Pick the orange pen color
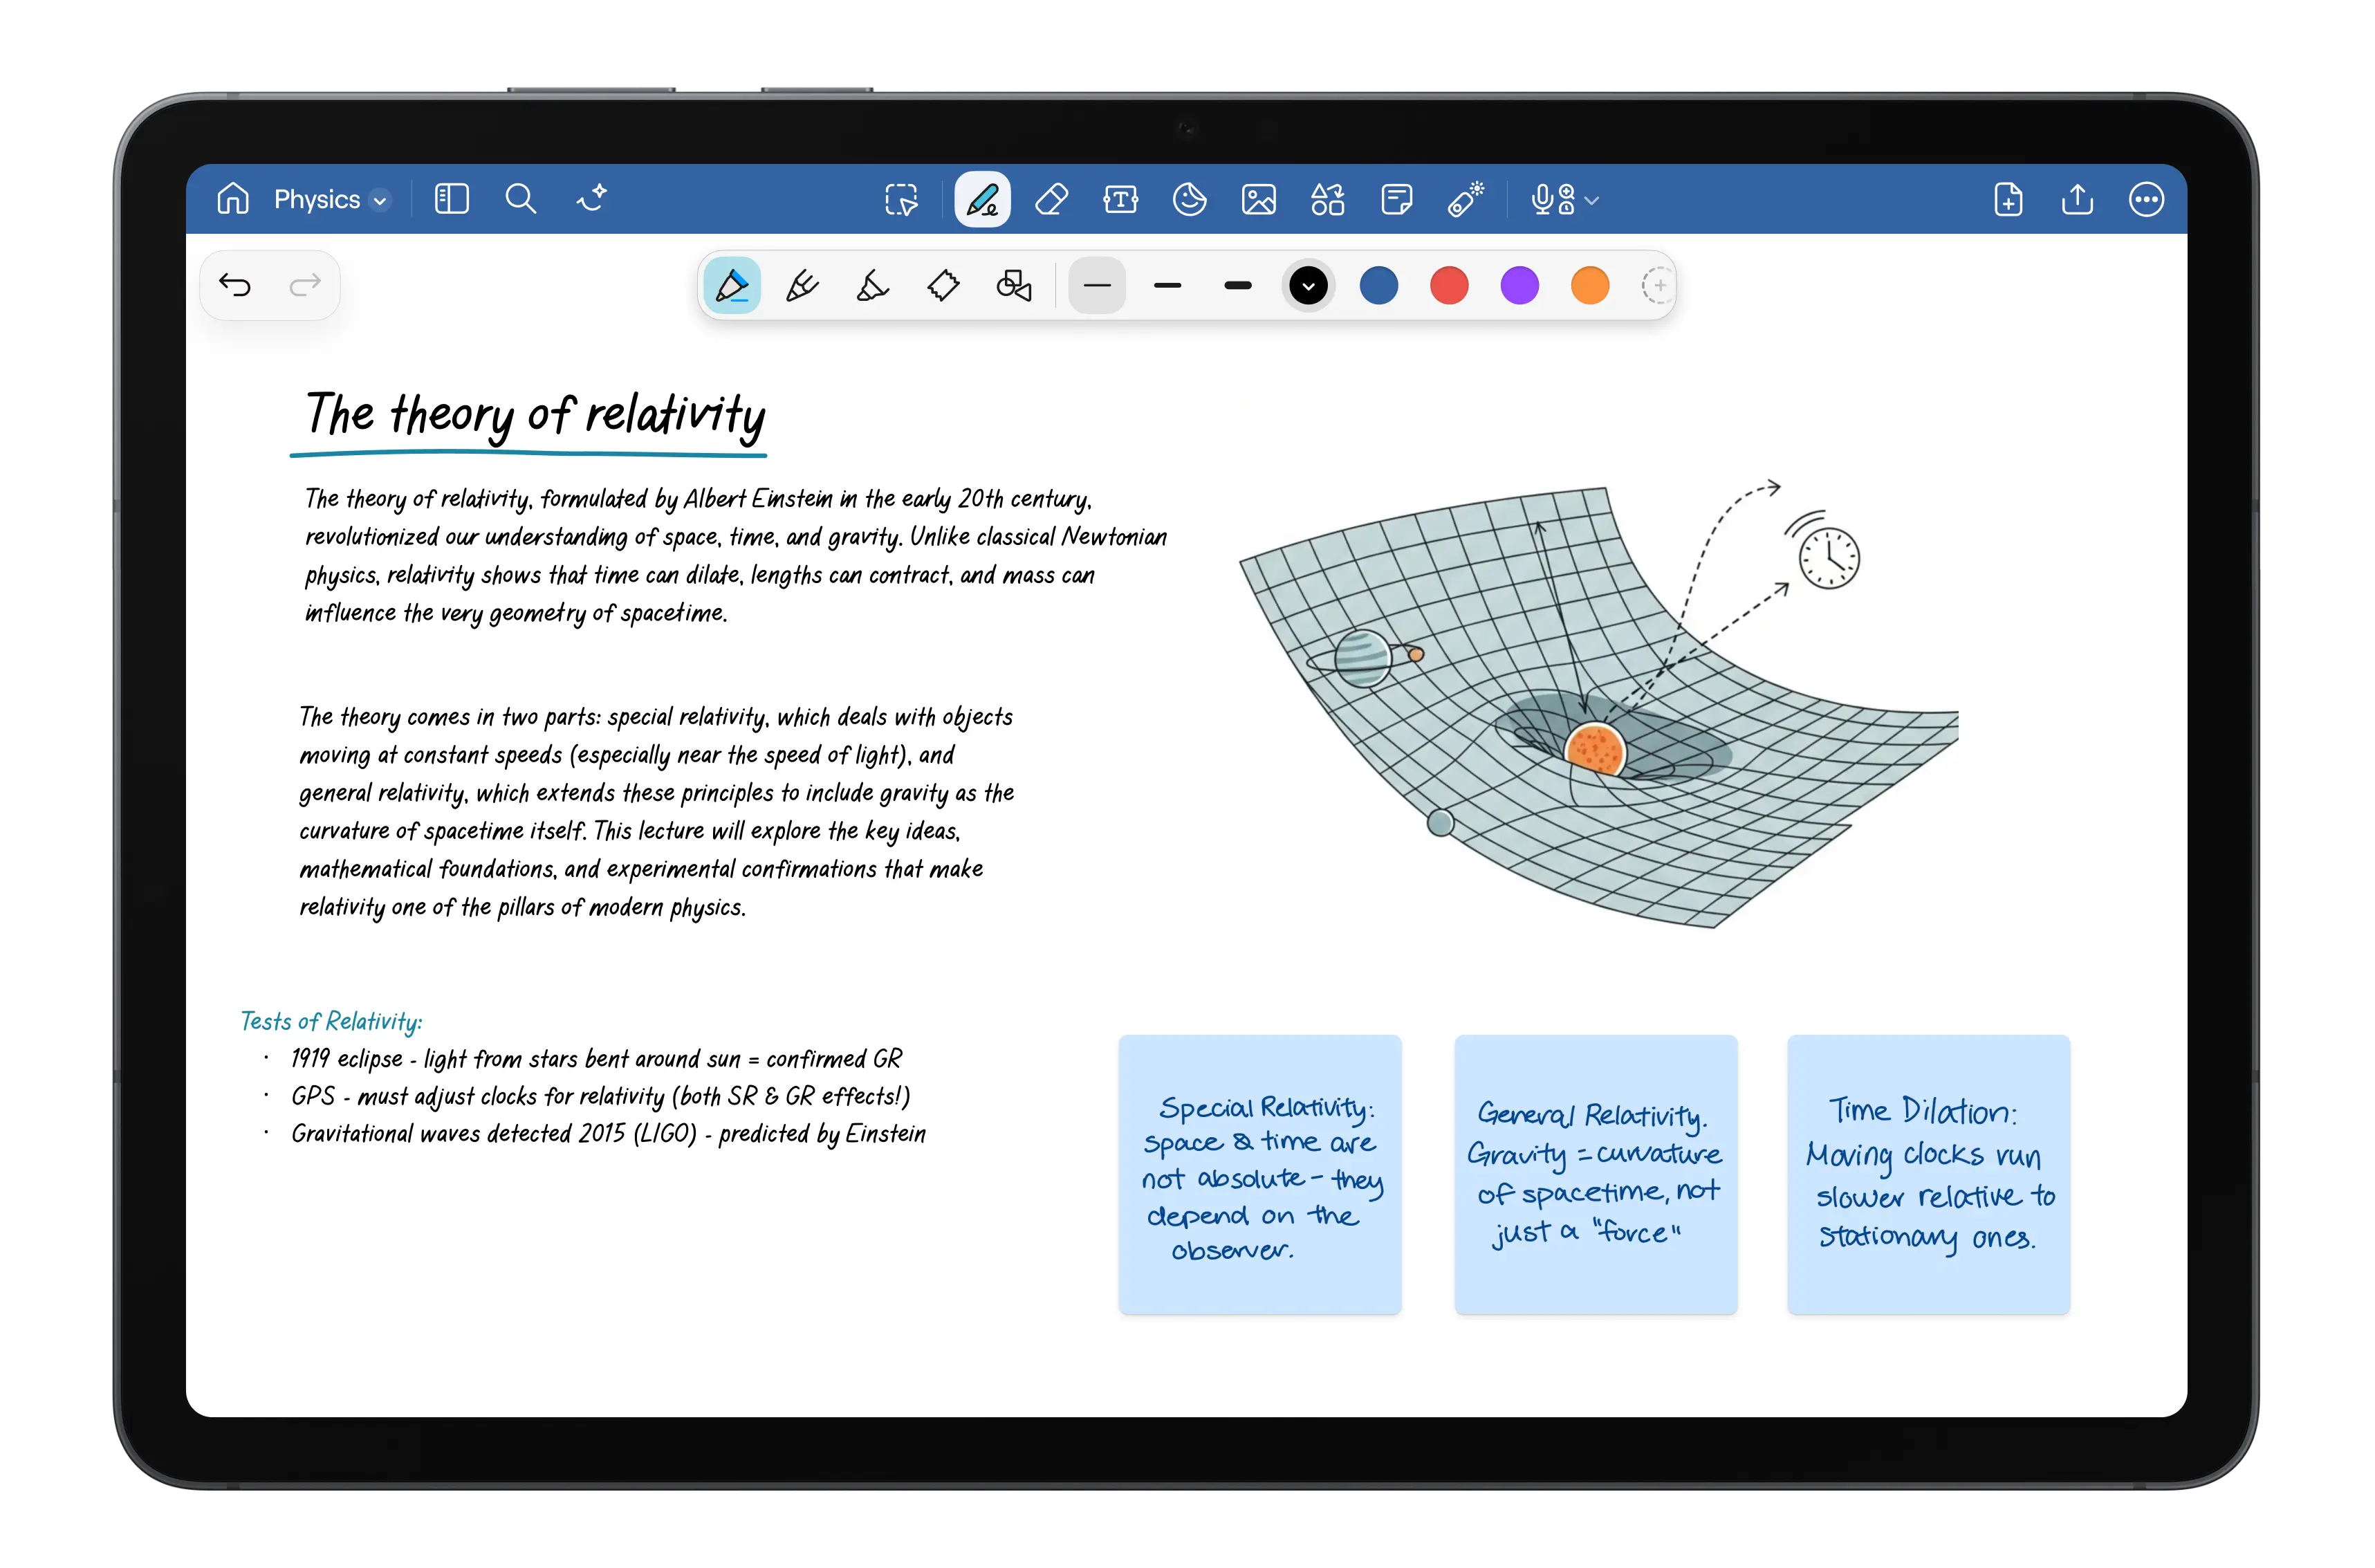 pyautogui.click(x=1590, y=286)
